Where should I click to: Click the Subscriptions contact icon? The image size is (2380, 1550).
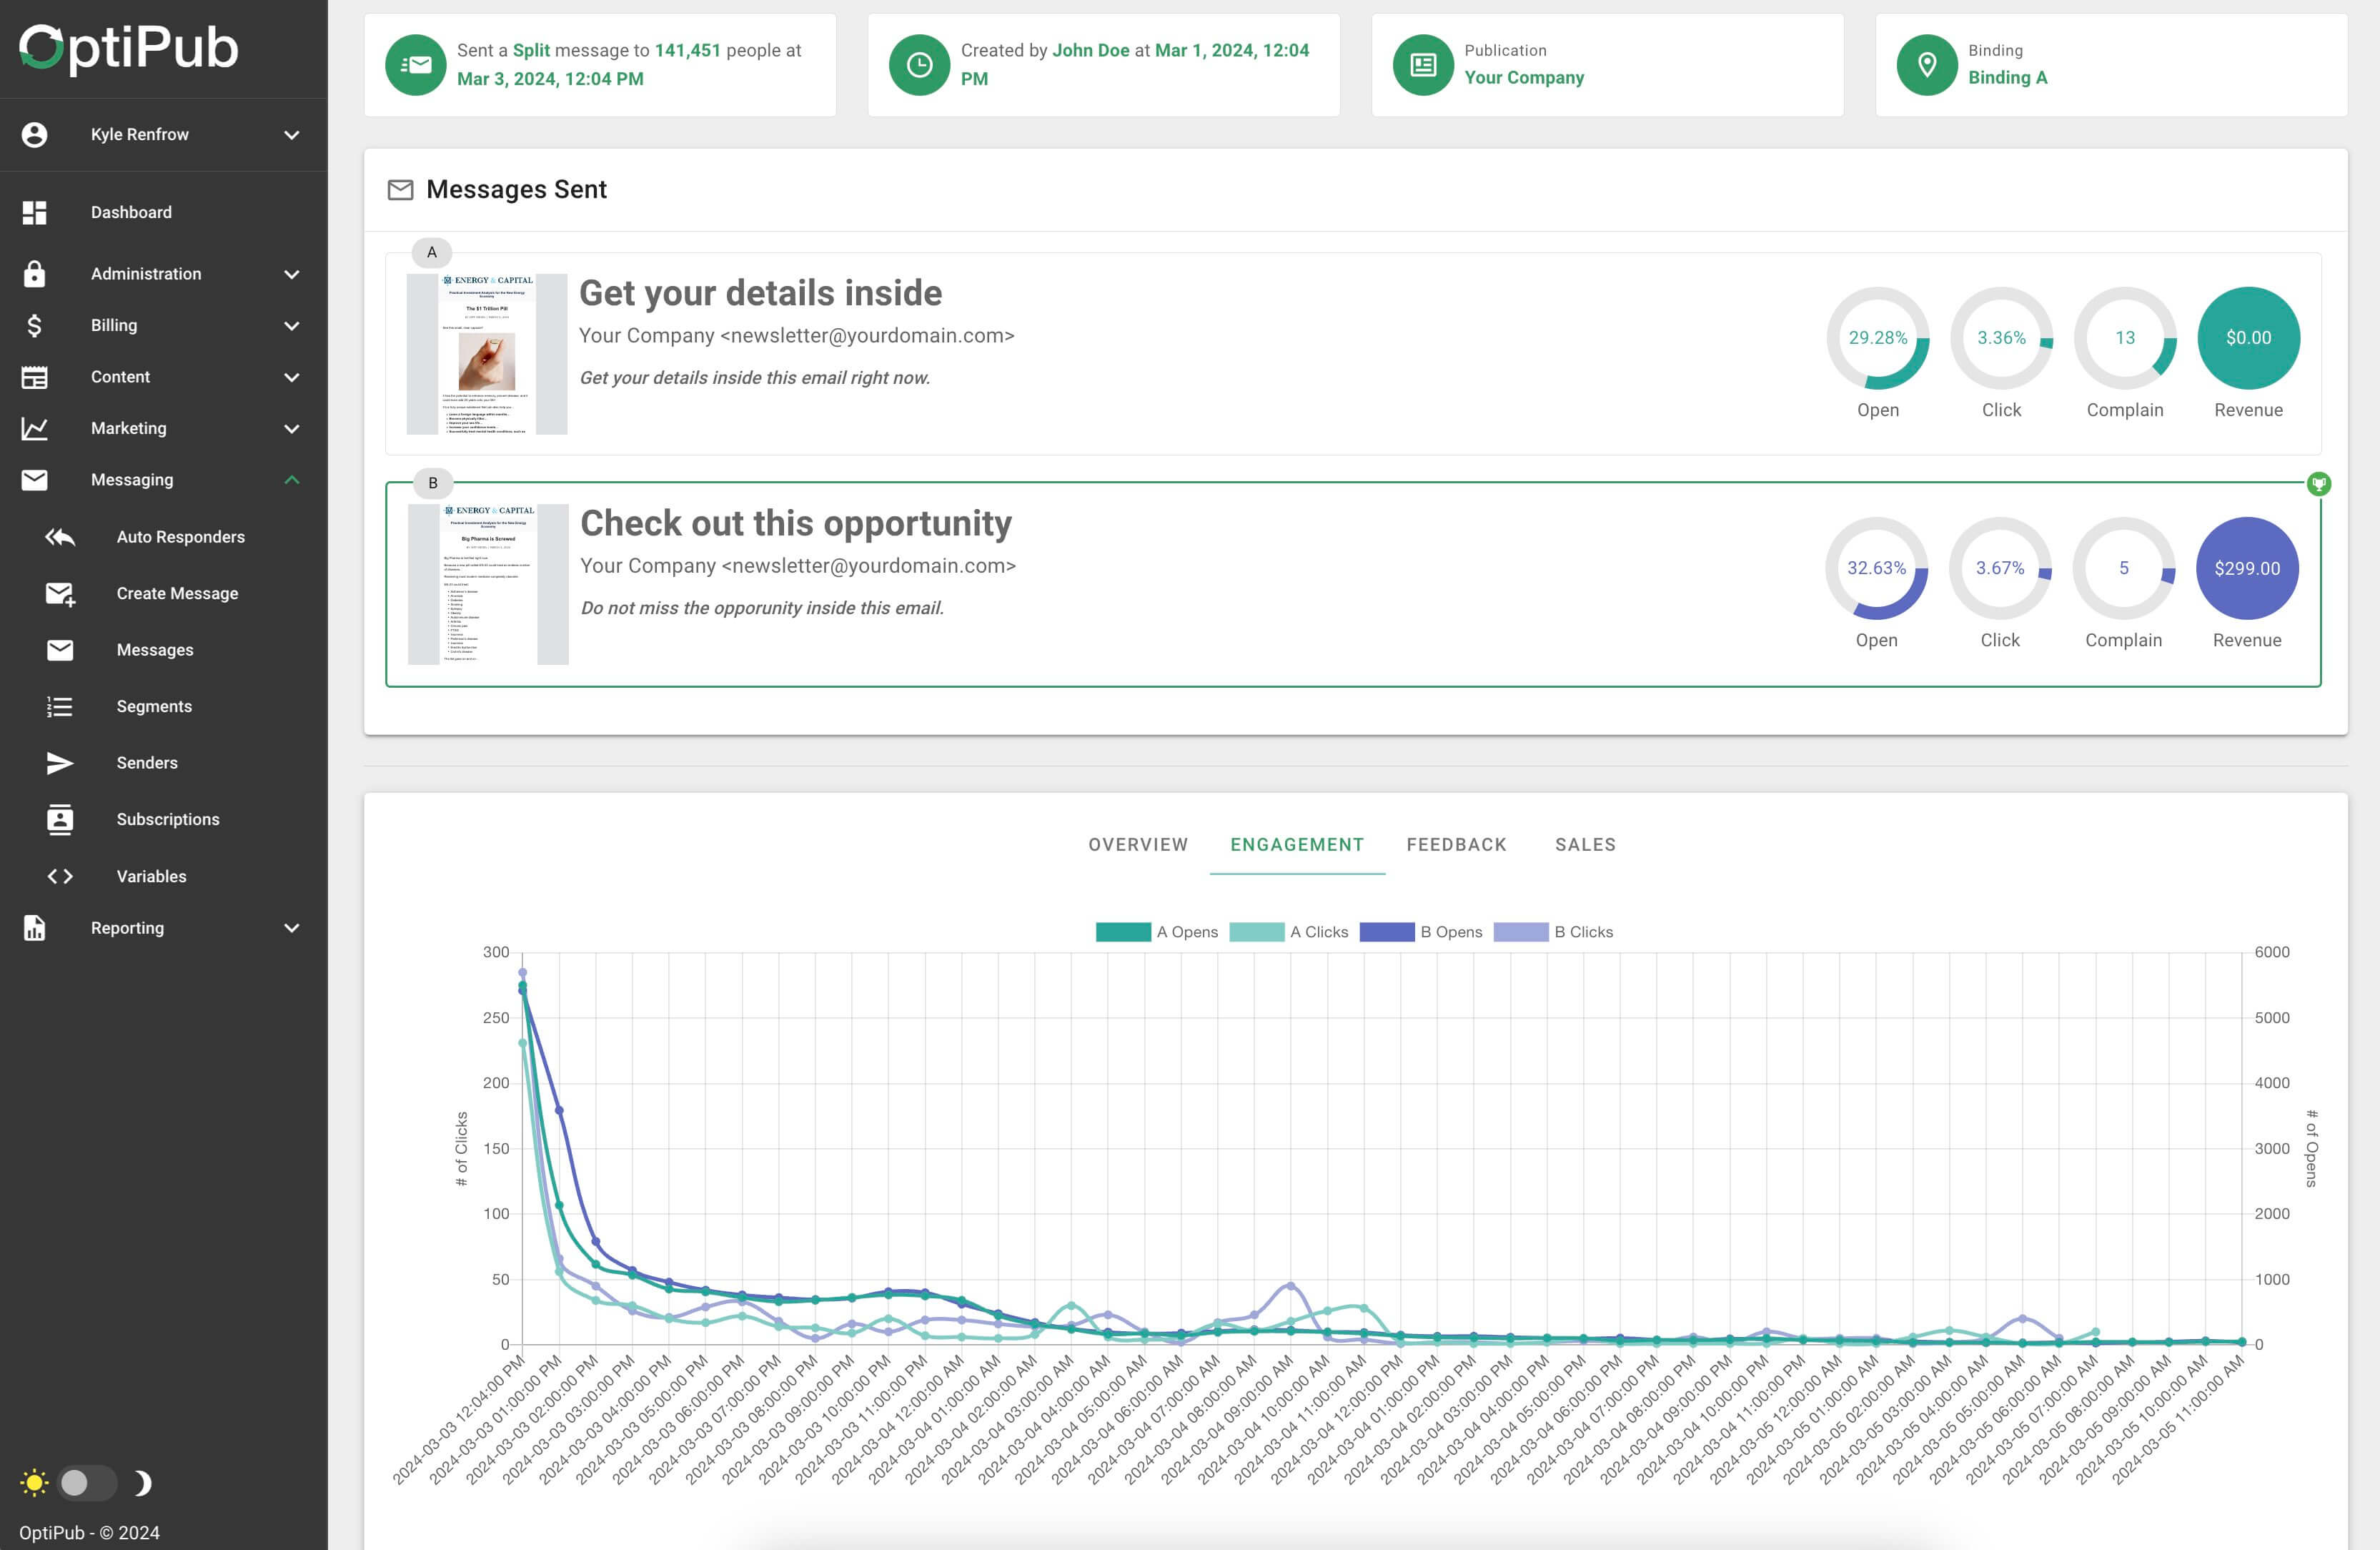coord(60,819)
